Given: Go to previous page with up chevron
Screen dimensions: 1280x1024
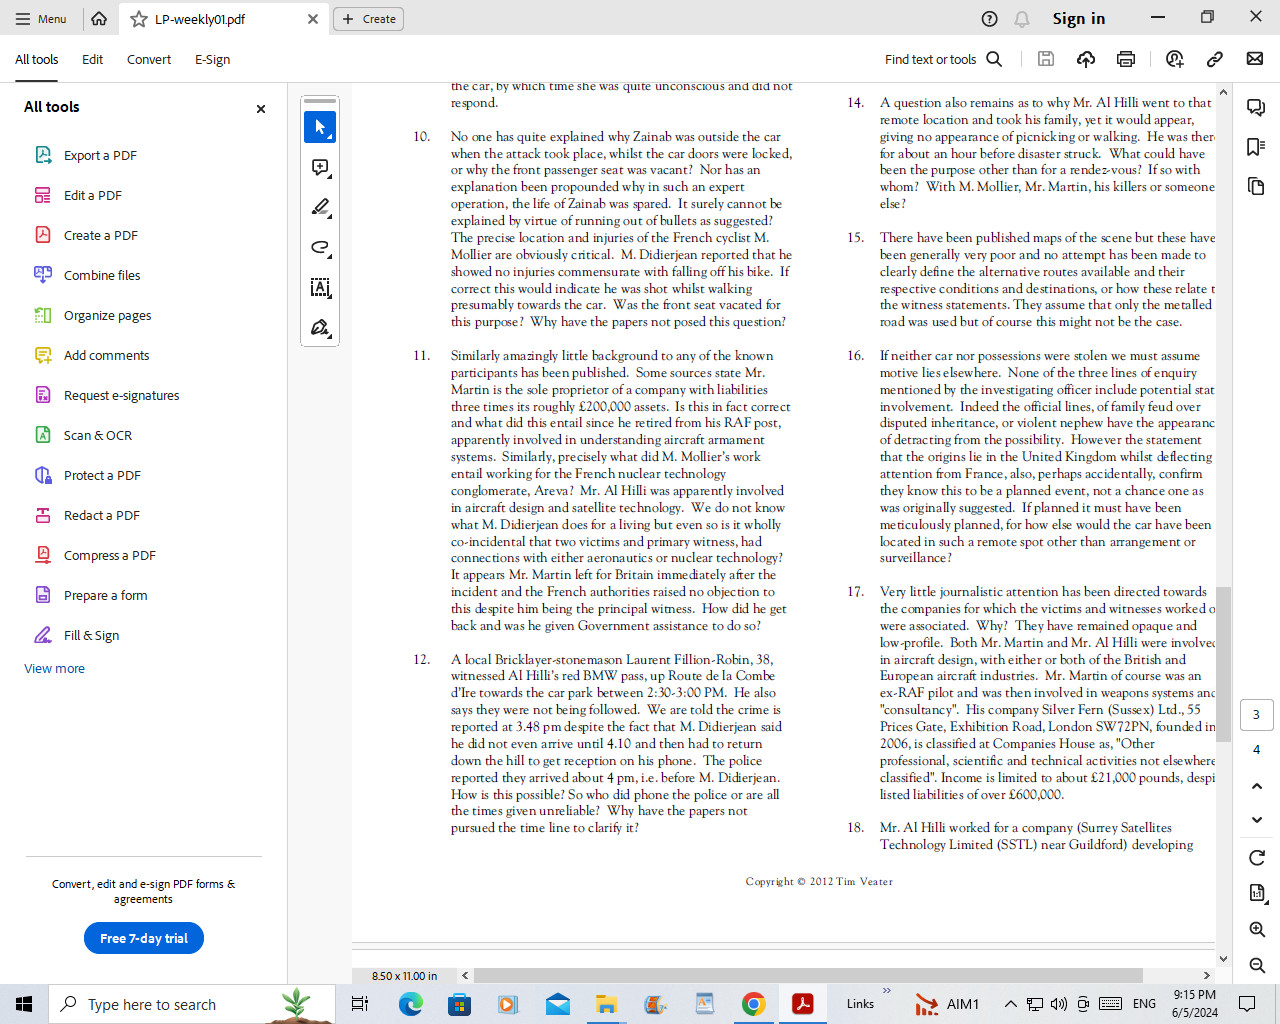Looking at the screenshot, I should coord(1257,786).
